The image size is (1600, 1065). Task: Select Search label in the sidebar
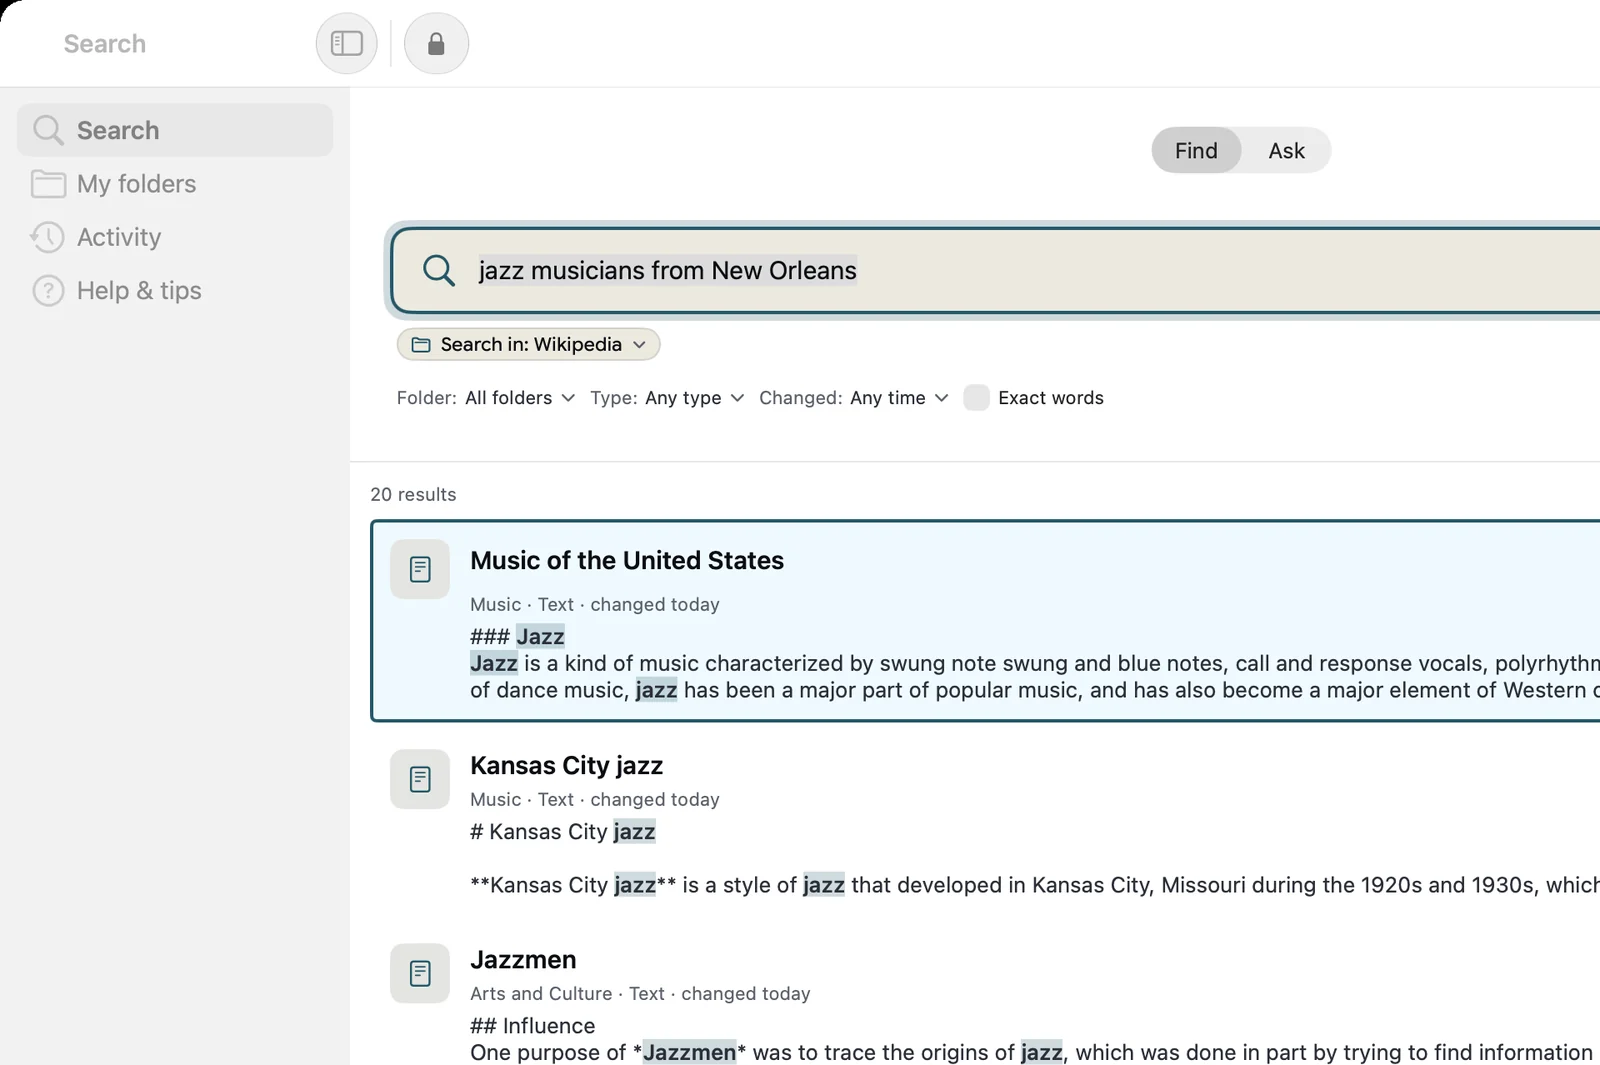(x=118, y=130)
